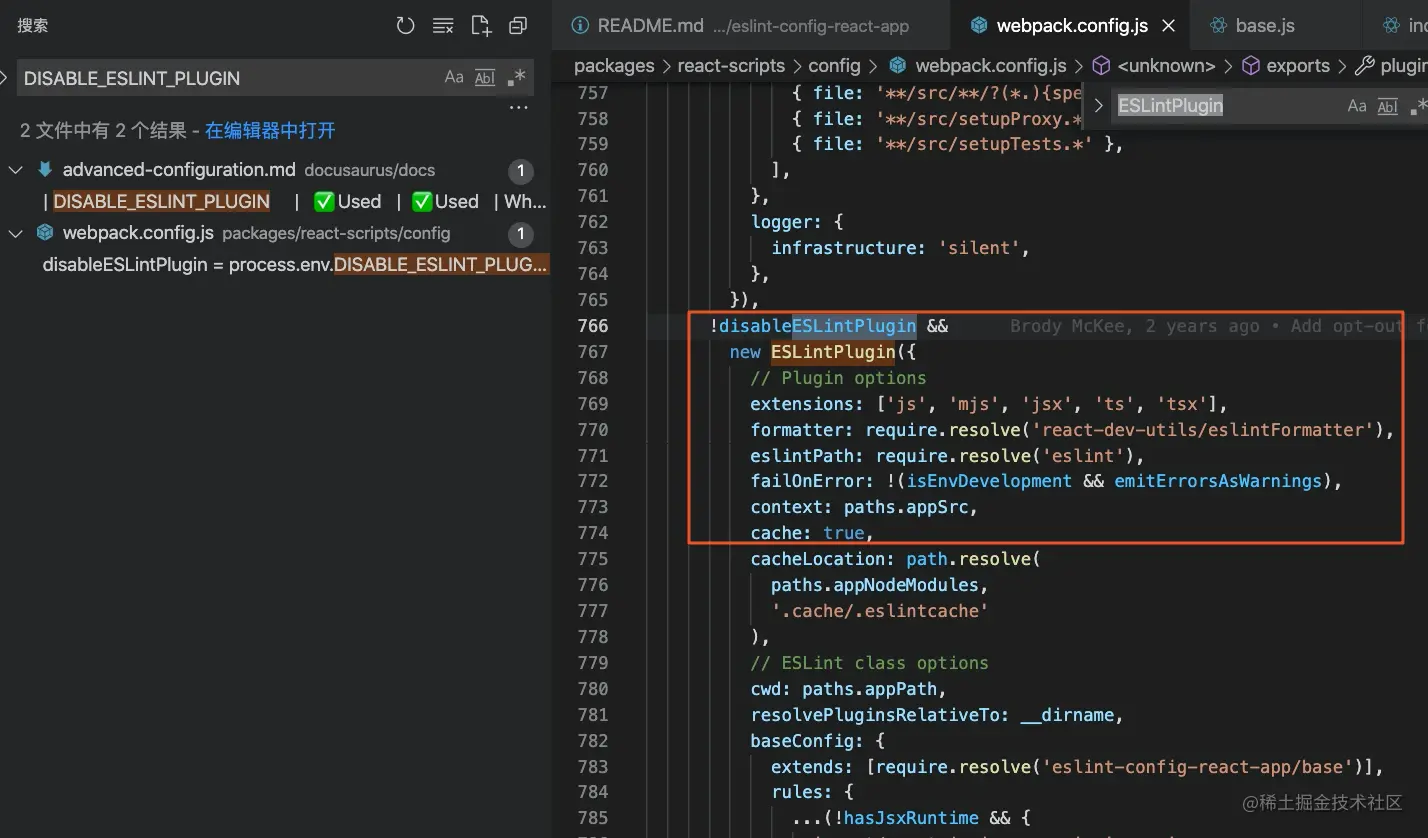Screen dimensions: 1428x838
Task: Toggle match case in find widget
Action: coord(1357,106)
